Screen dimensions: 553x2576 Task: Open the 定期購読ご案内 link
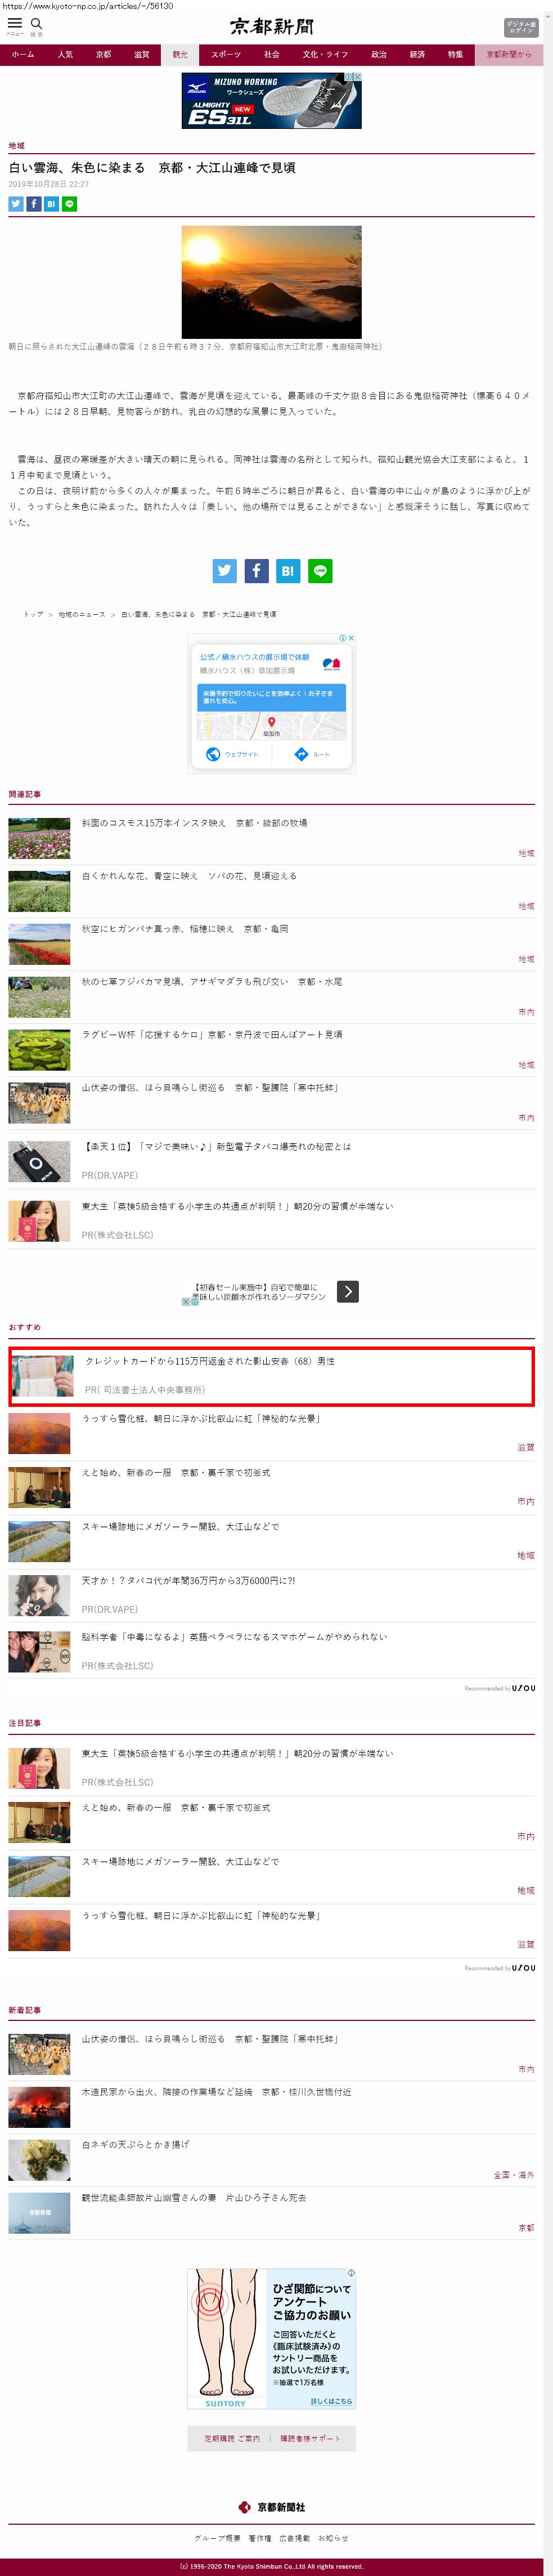232,2438
